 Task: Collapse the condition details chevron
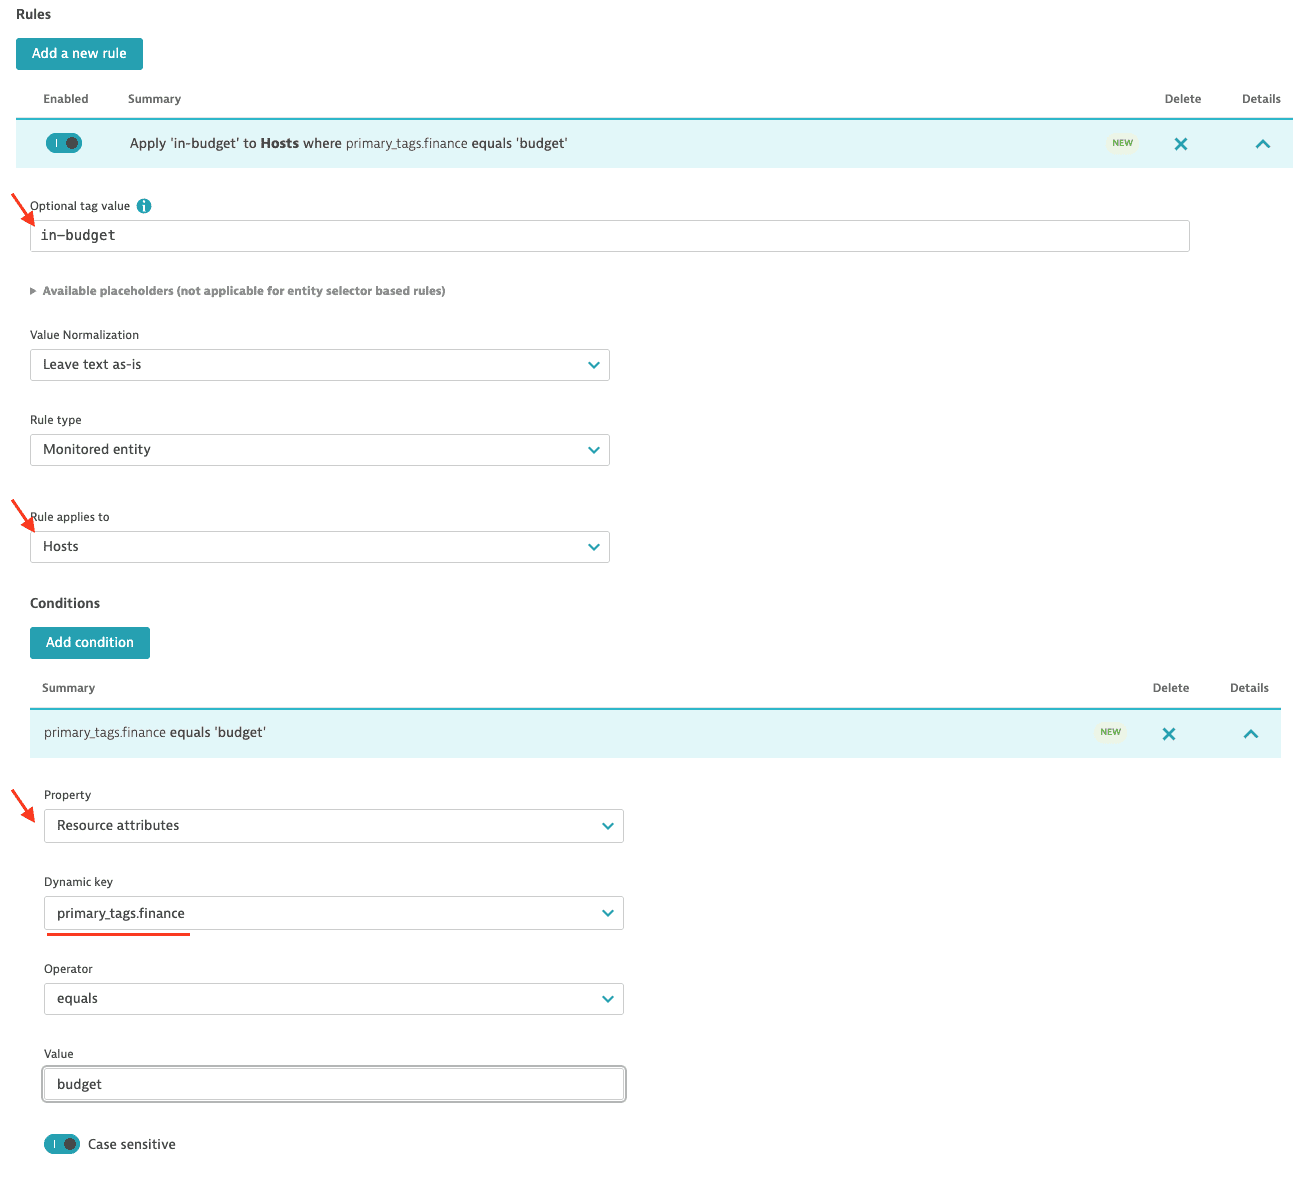[x=1250, y=734]
